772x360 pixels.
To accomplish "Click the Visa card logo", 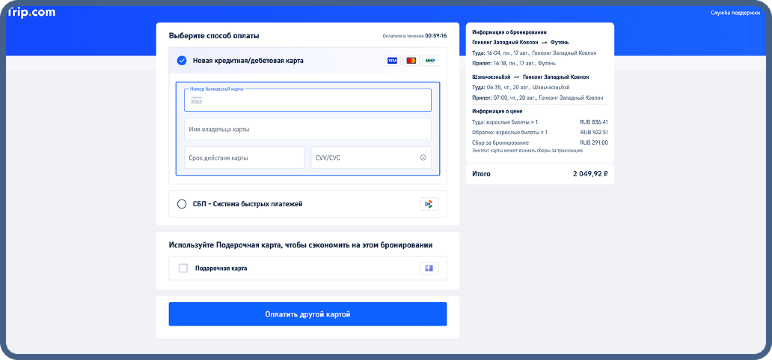I will pos(392,61).
